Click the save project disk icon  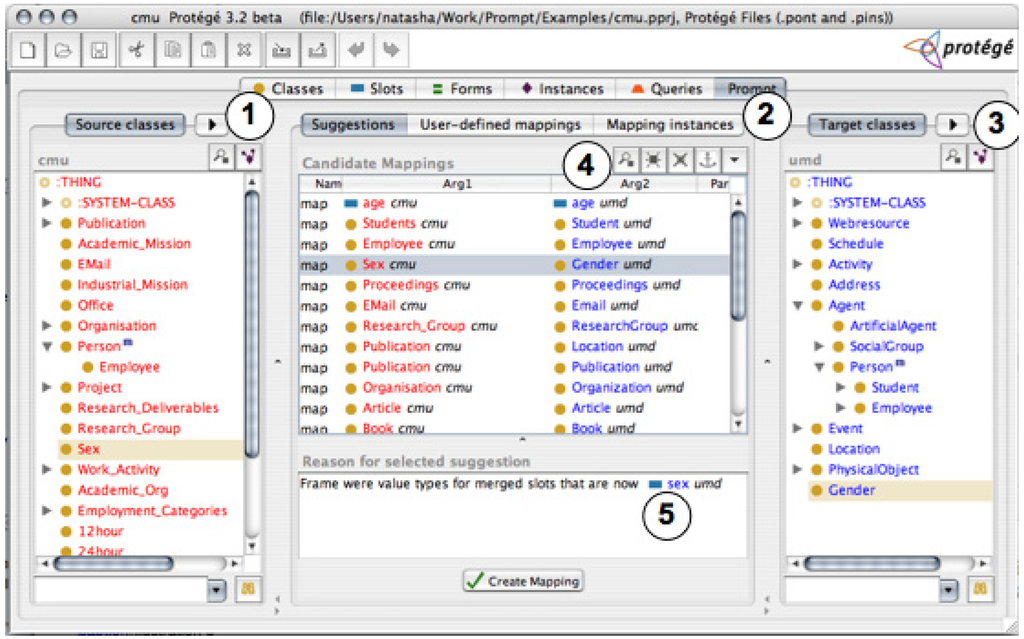pos(99,50)
